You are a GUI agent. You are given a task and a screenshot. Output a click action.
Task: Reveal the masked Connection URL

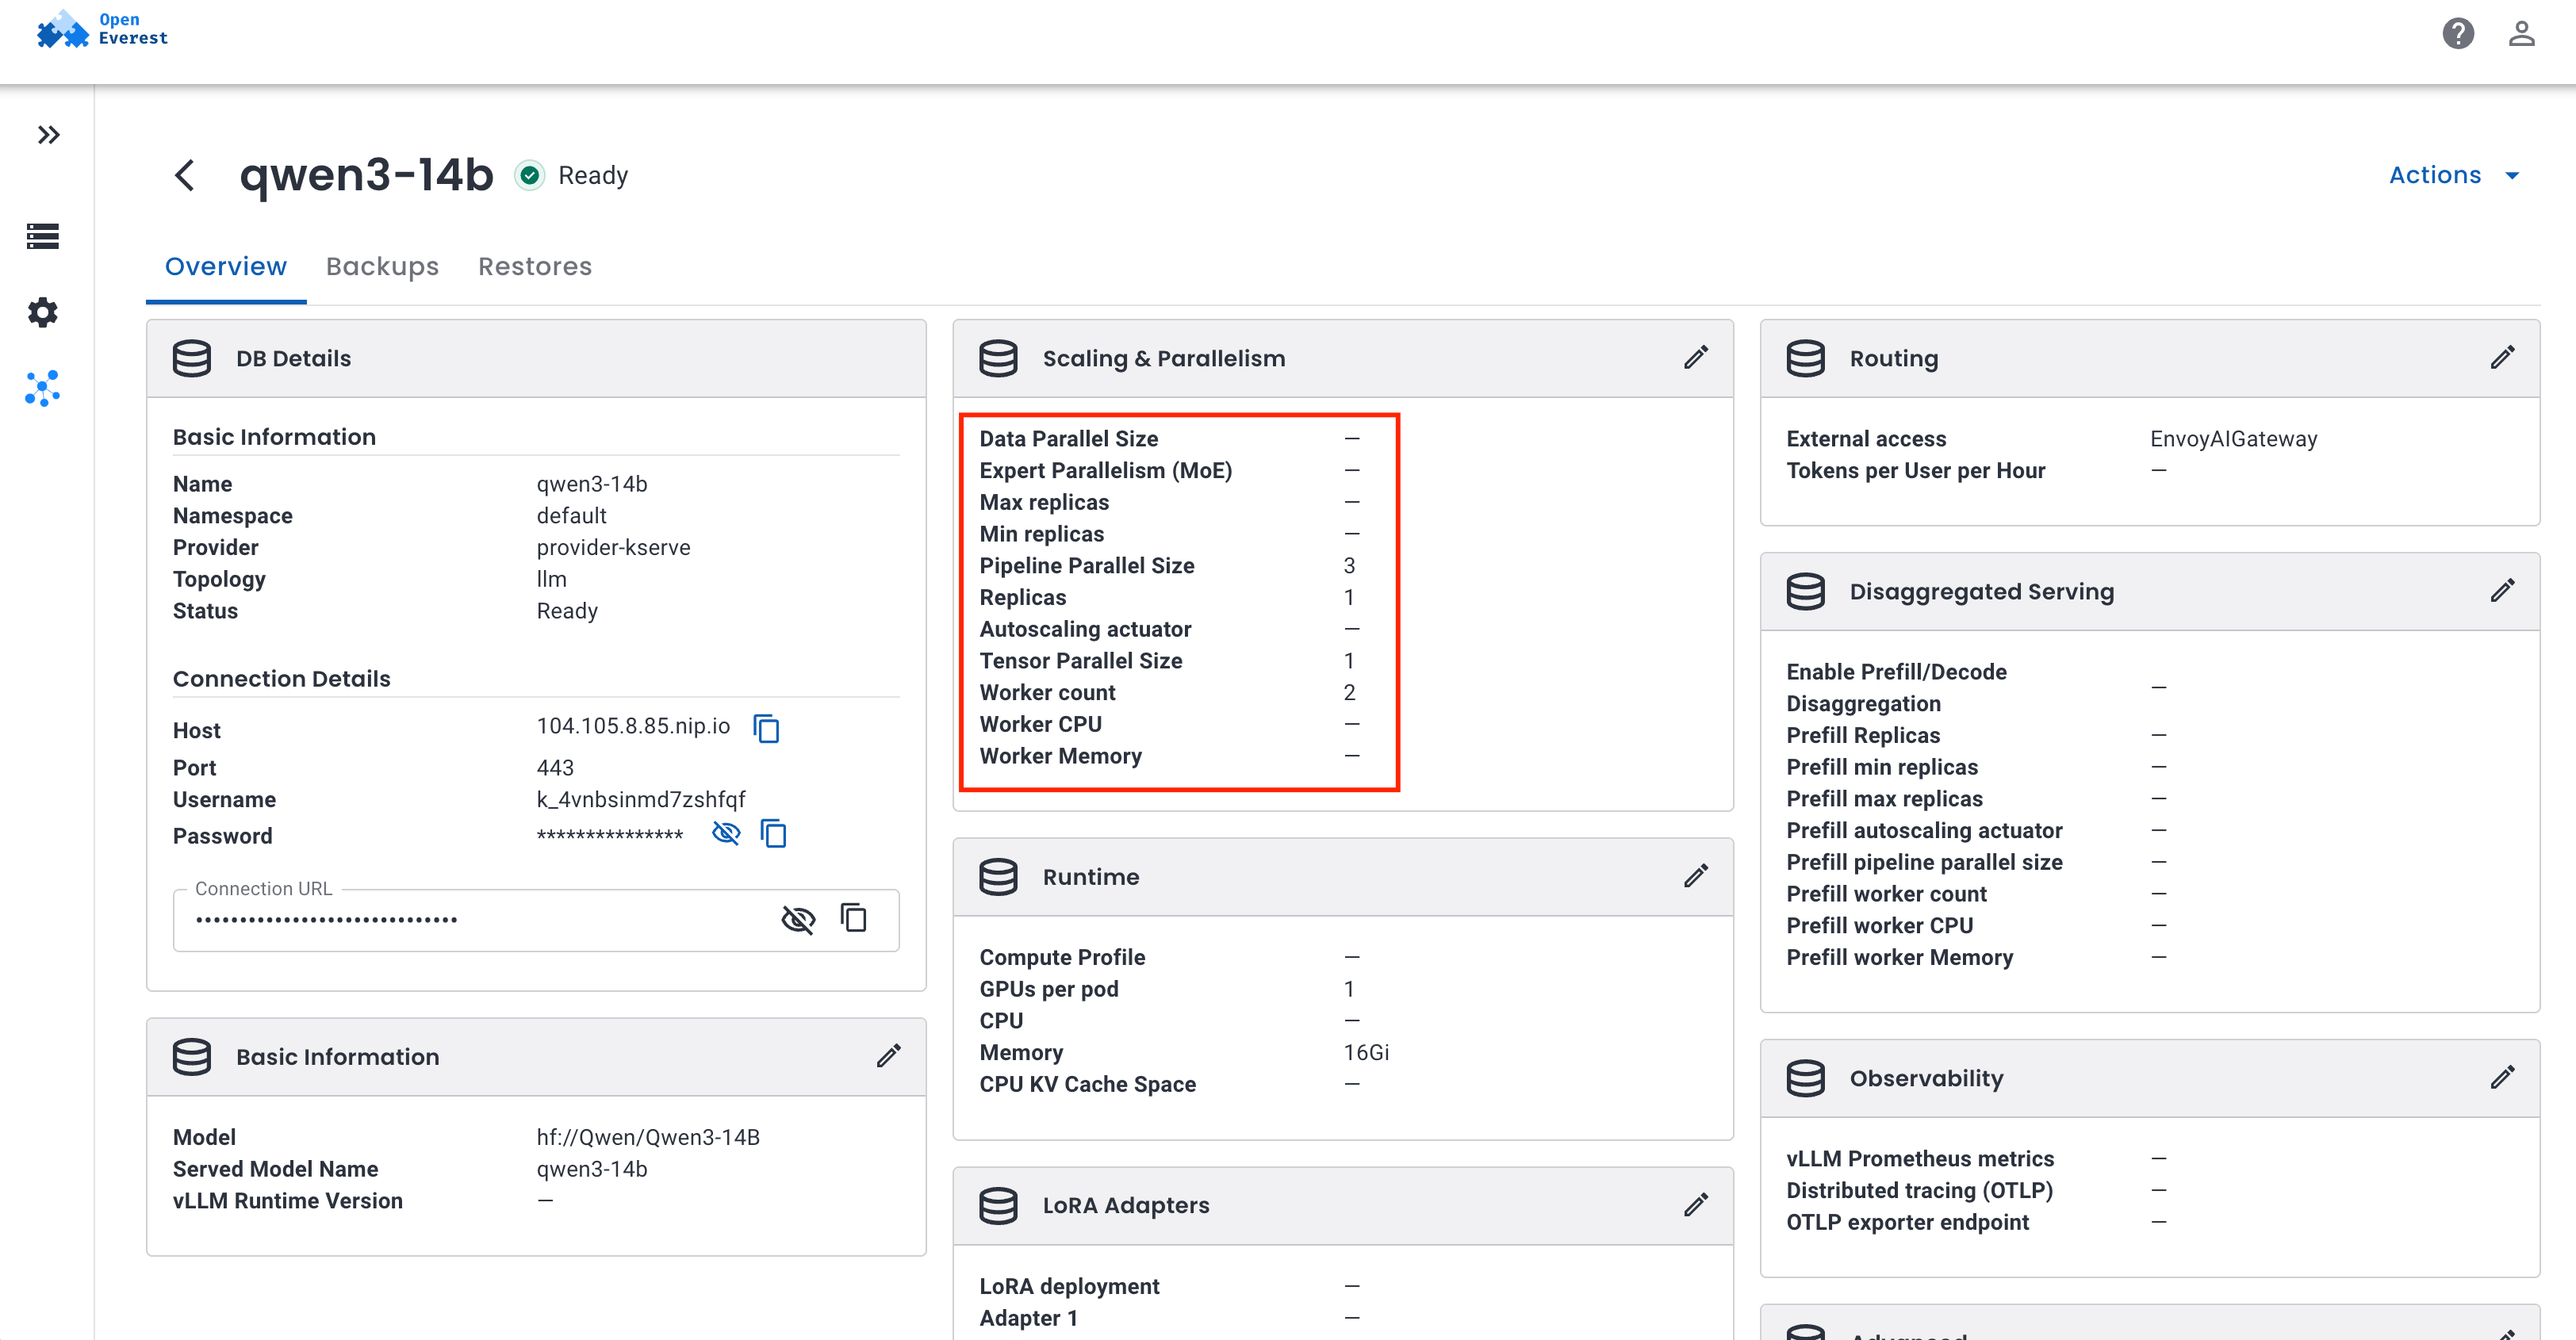(x=798, y=919)
